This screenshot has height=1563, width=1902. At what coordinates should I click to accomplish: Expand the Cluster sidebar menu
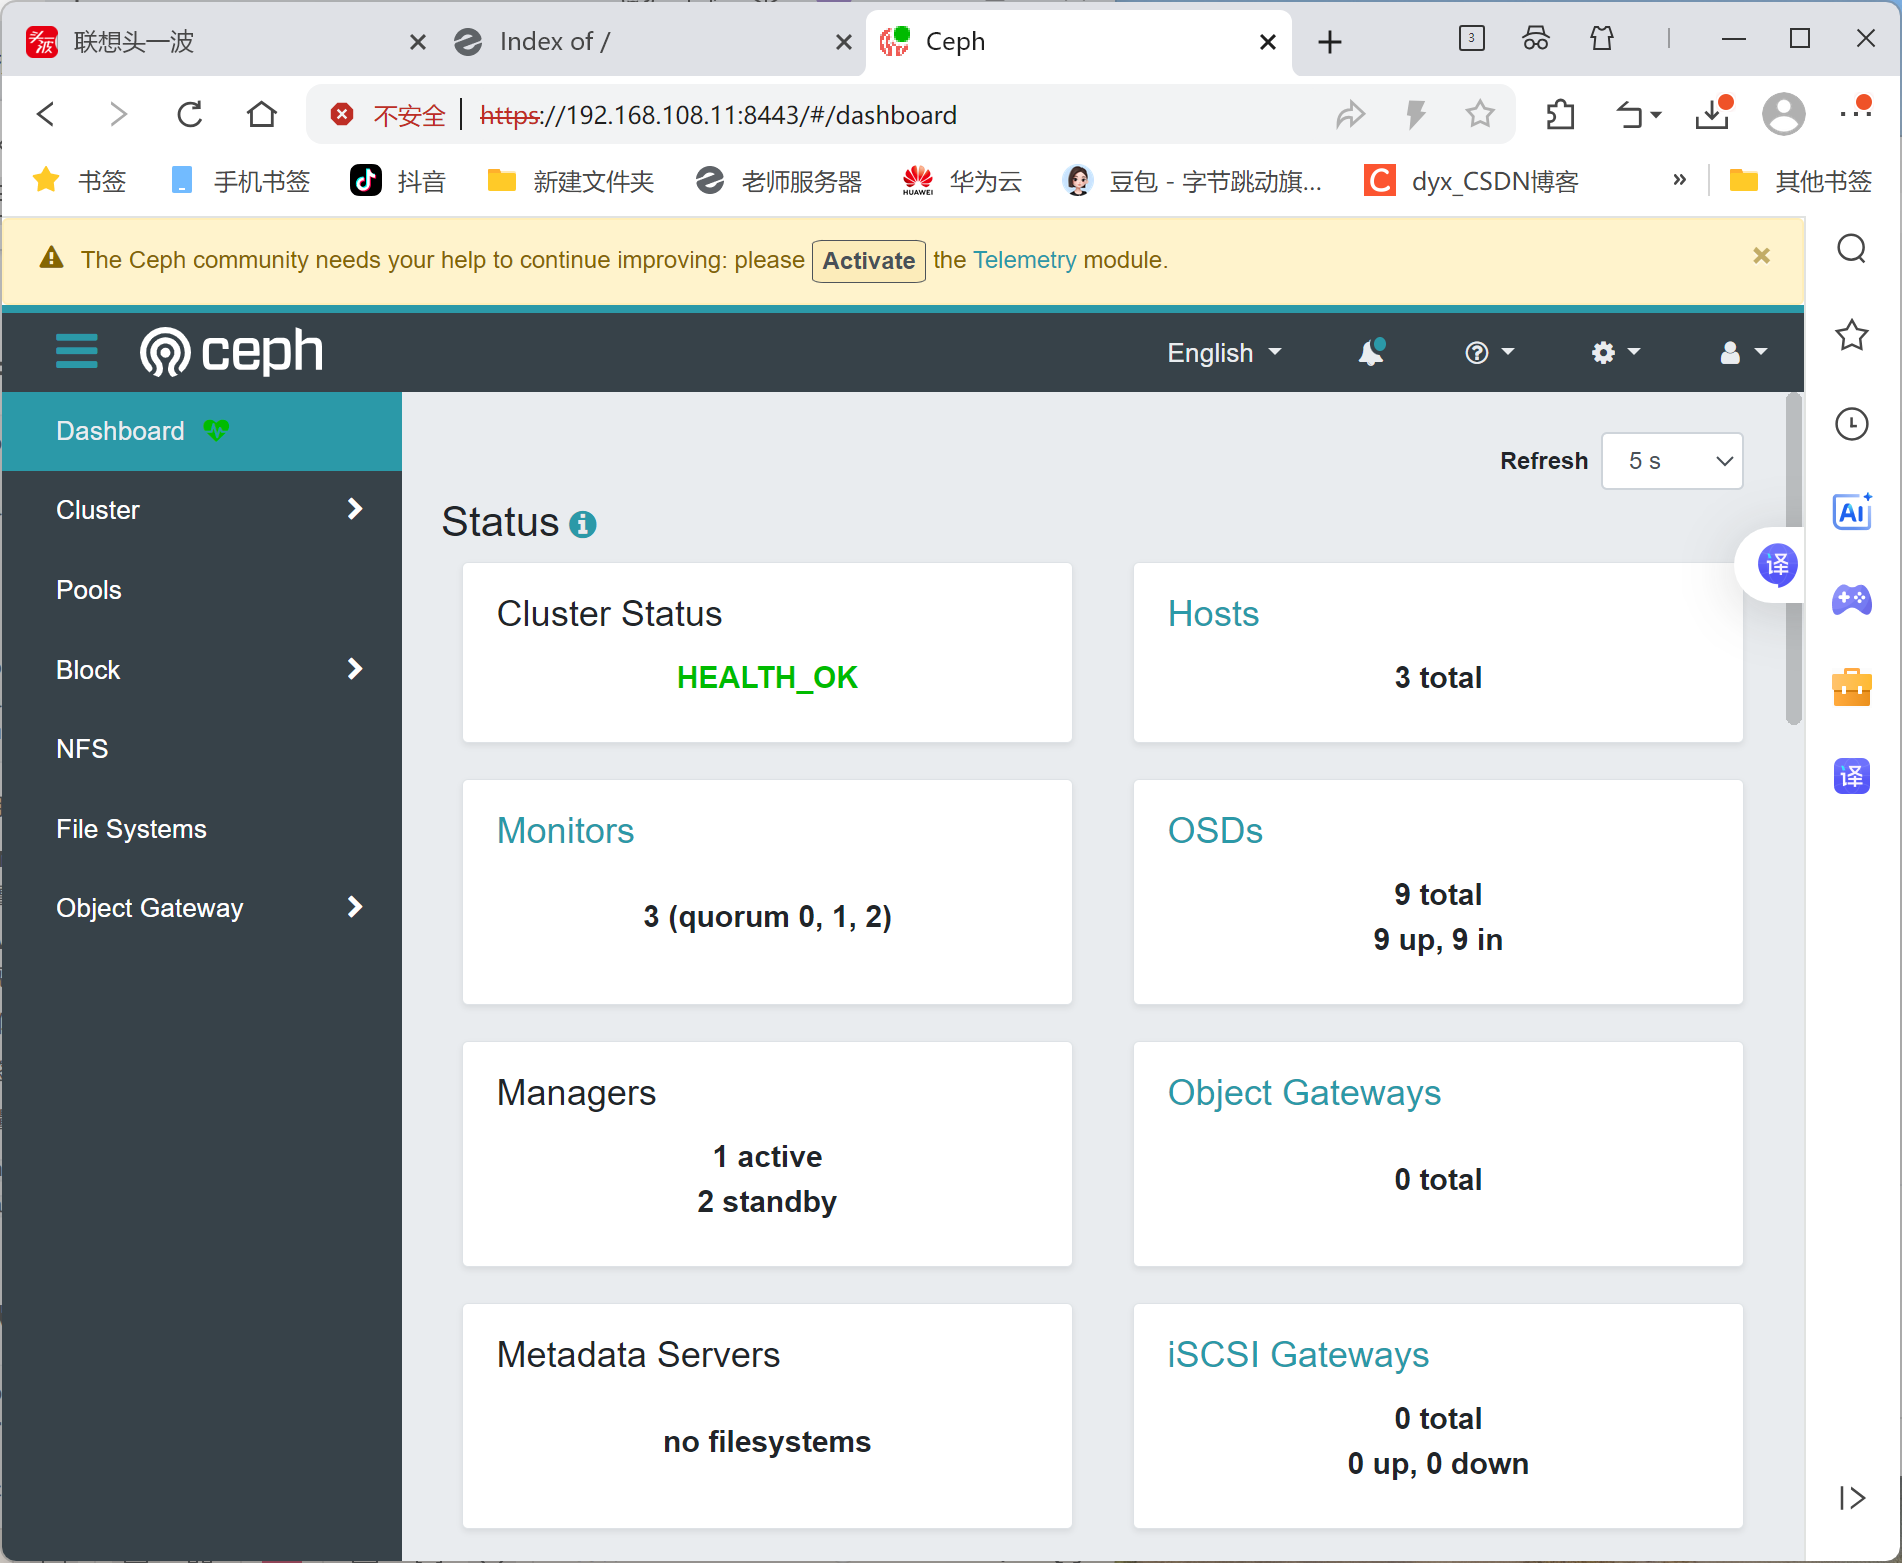(x=202, y=510)
